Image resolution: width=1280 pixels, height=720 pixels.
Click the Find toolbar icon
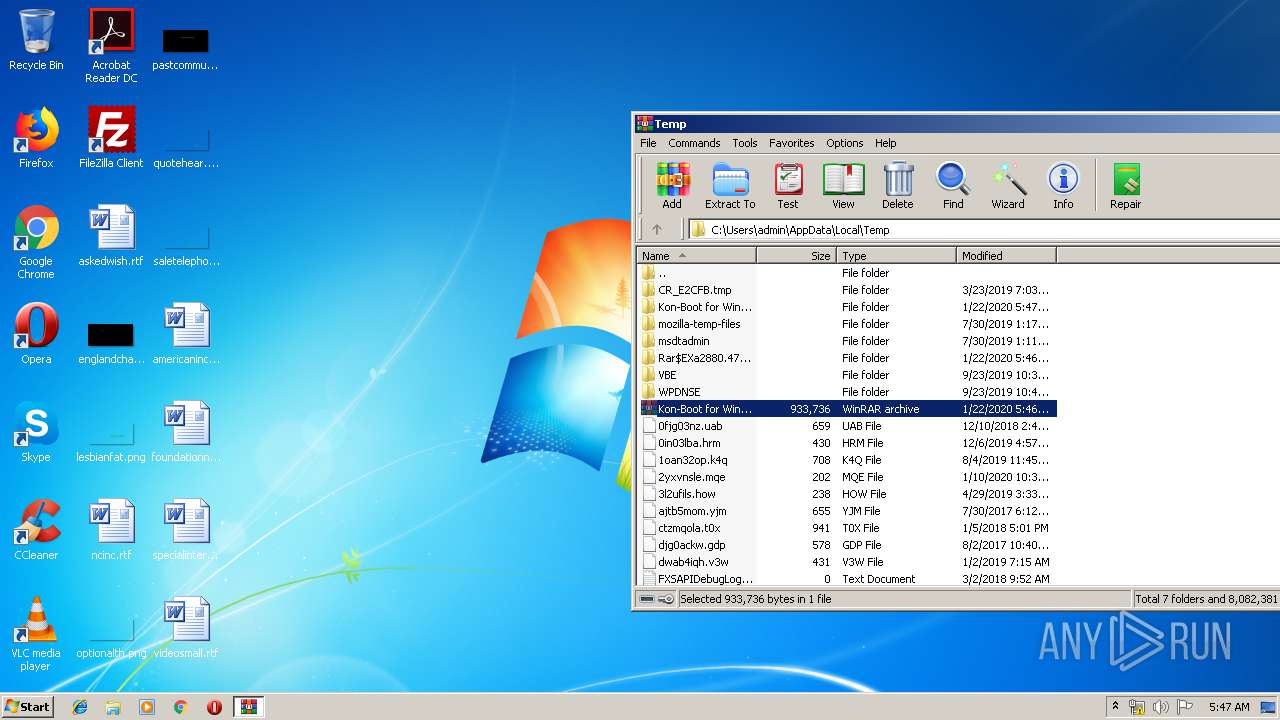953,186
